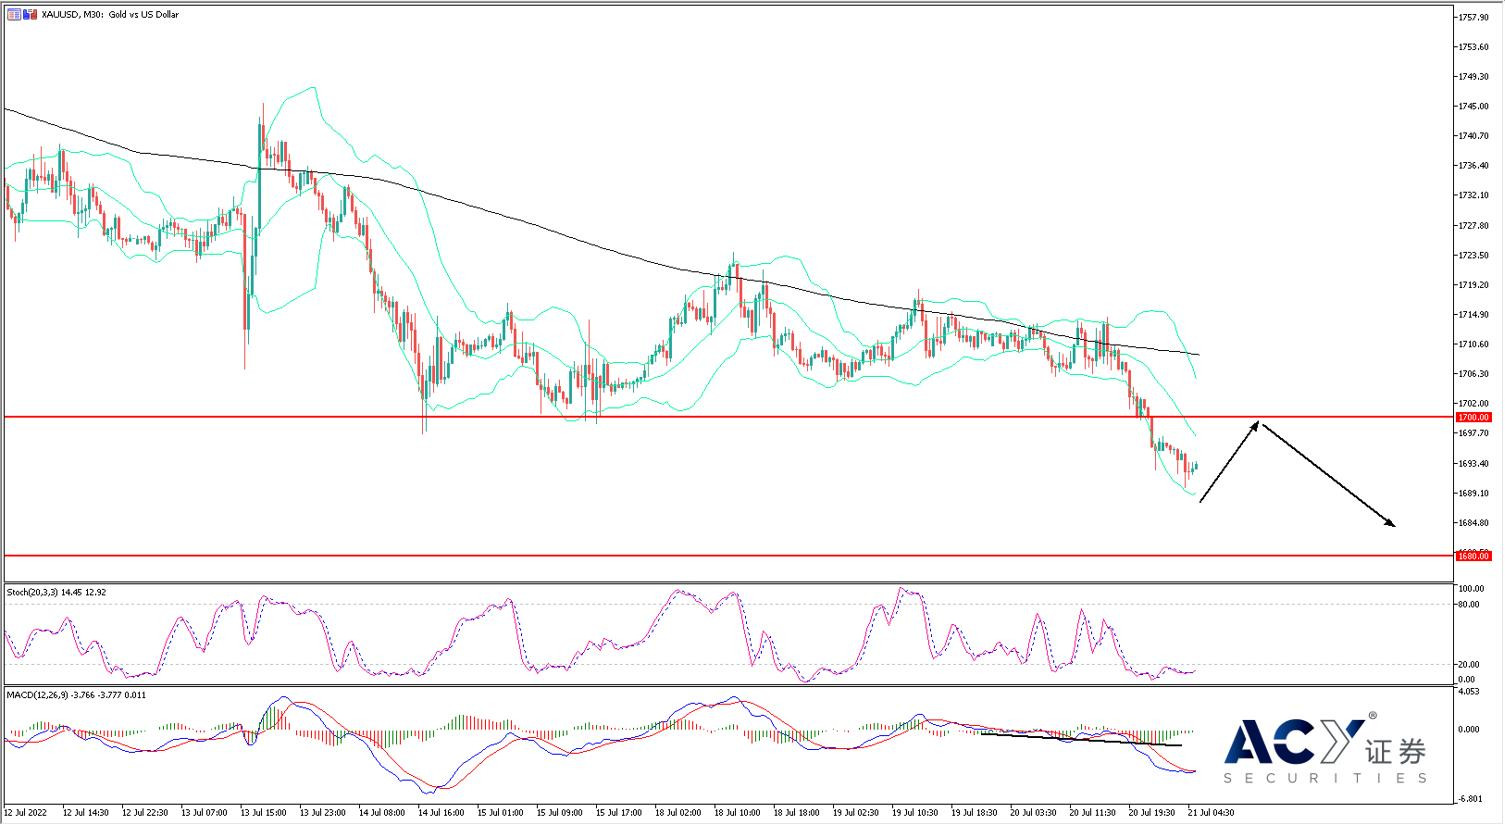Click the 1693.40 price on the scale
This screenshot has width=1505, height=827.
point(1475,463)
